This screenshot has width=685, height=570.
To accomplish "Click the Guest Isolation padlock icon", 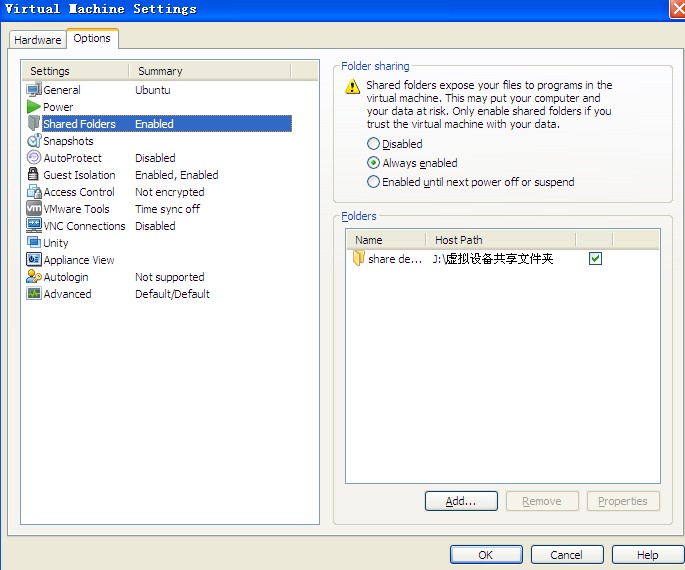I will tap(33, 174).
